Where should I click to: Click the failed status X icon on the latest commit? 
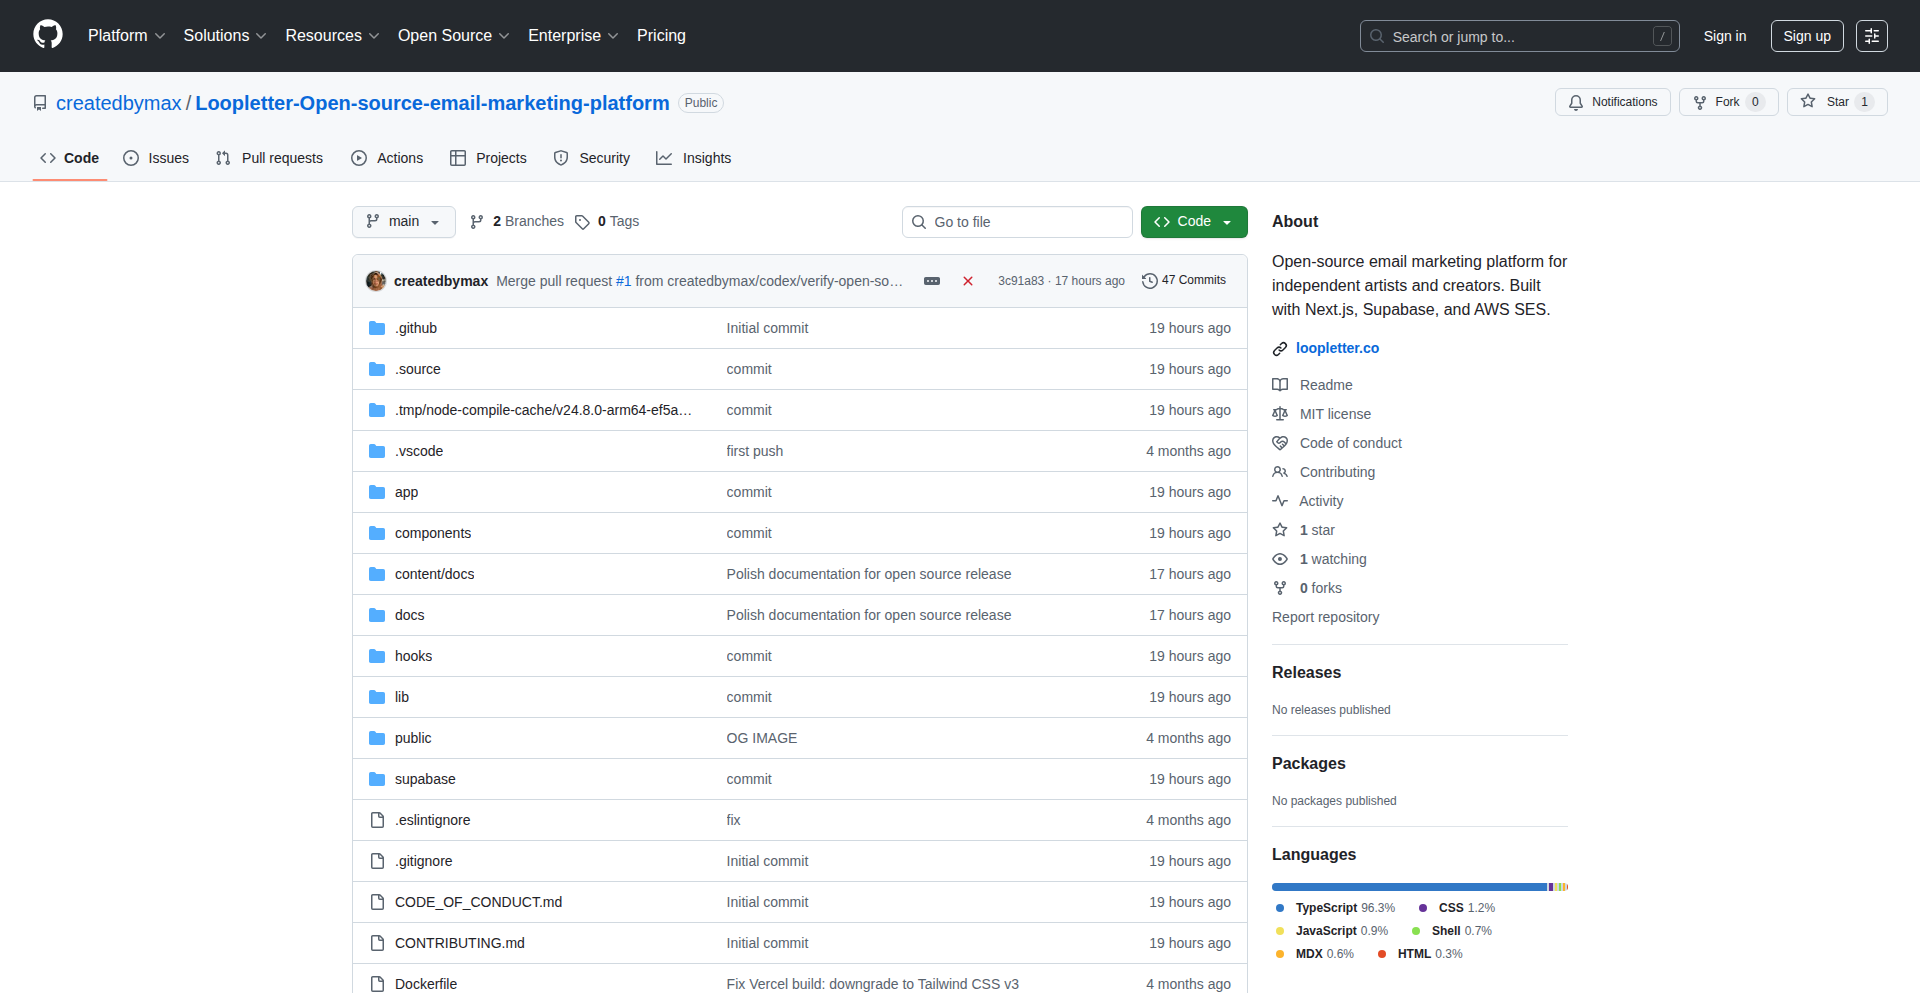968,281
